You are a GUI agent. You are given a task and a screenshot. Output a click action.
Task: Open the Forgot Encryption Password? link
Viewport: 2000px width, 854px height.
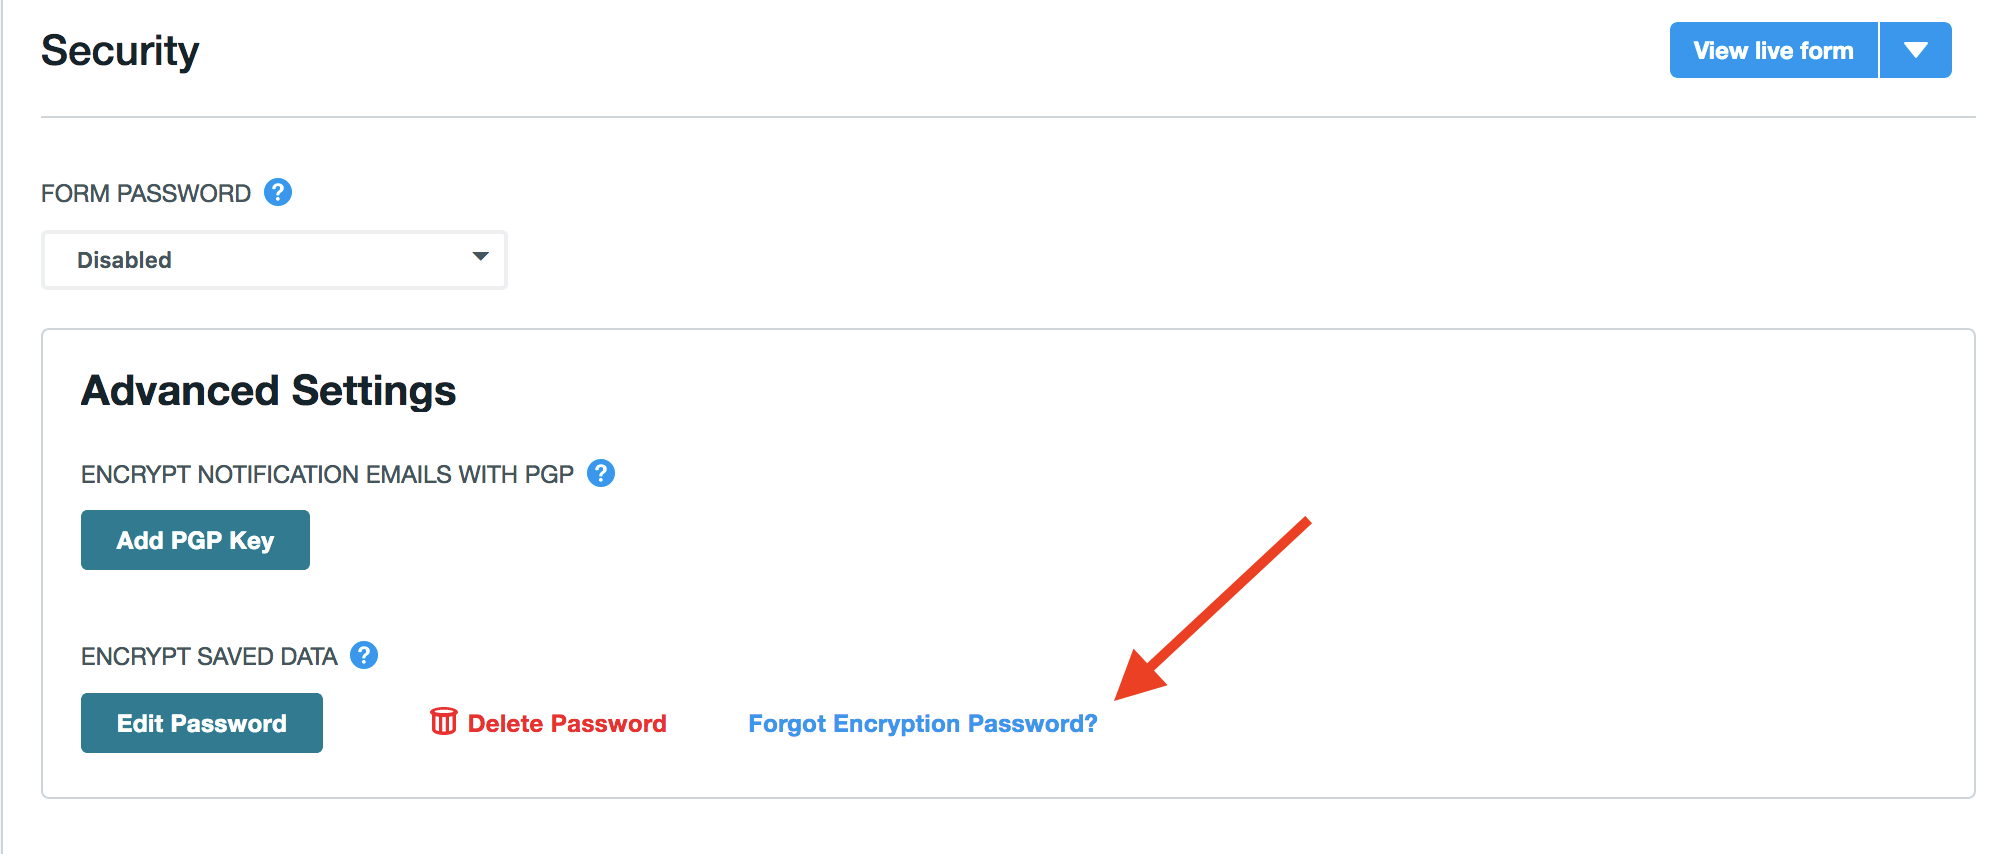coord(922,723)
